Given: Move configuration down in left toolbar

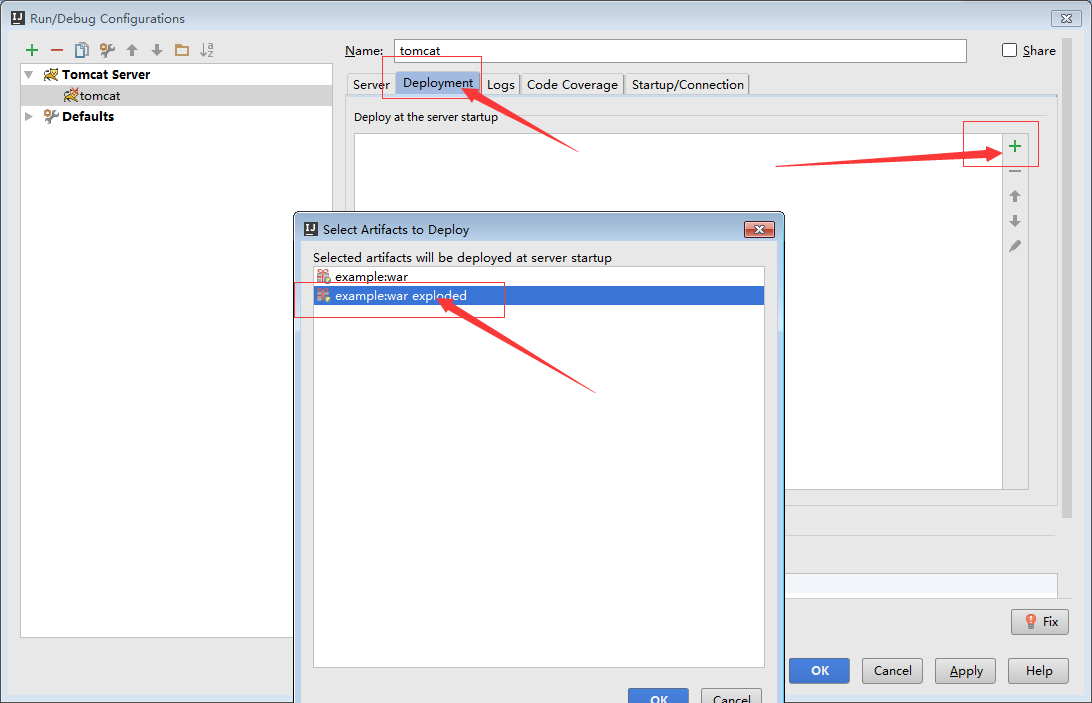Looking at the screenshot, I should (157, 50).
